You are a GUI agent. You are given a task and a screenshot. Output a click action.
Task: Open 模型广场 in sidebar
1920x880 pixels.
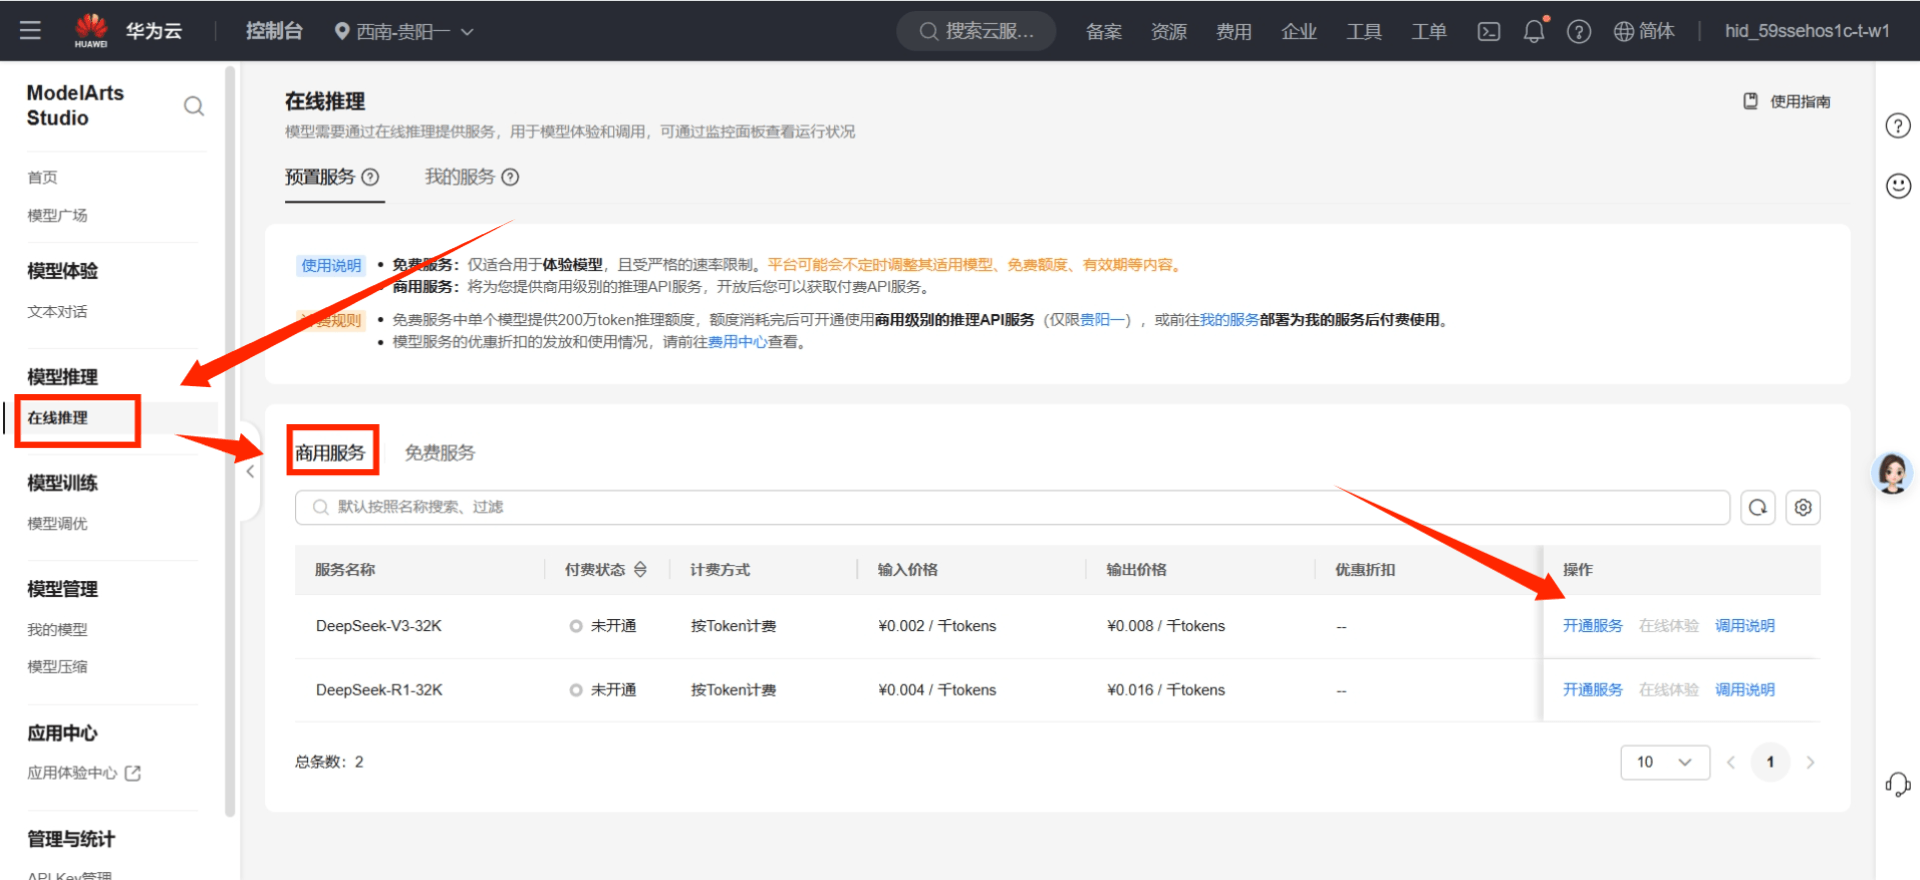pyautogui.click(x=57, y=215)
